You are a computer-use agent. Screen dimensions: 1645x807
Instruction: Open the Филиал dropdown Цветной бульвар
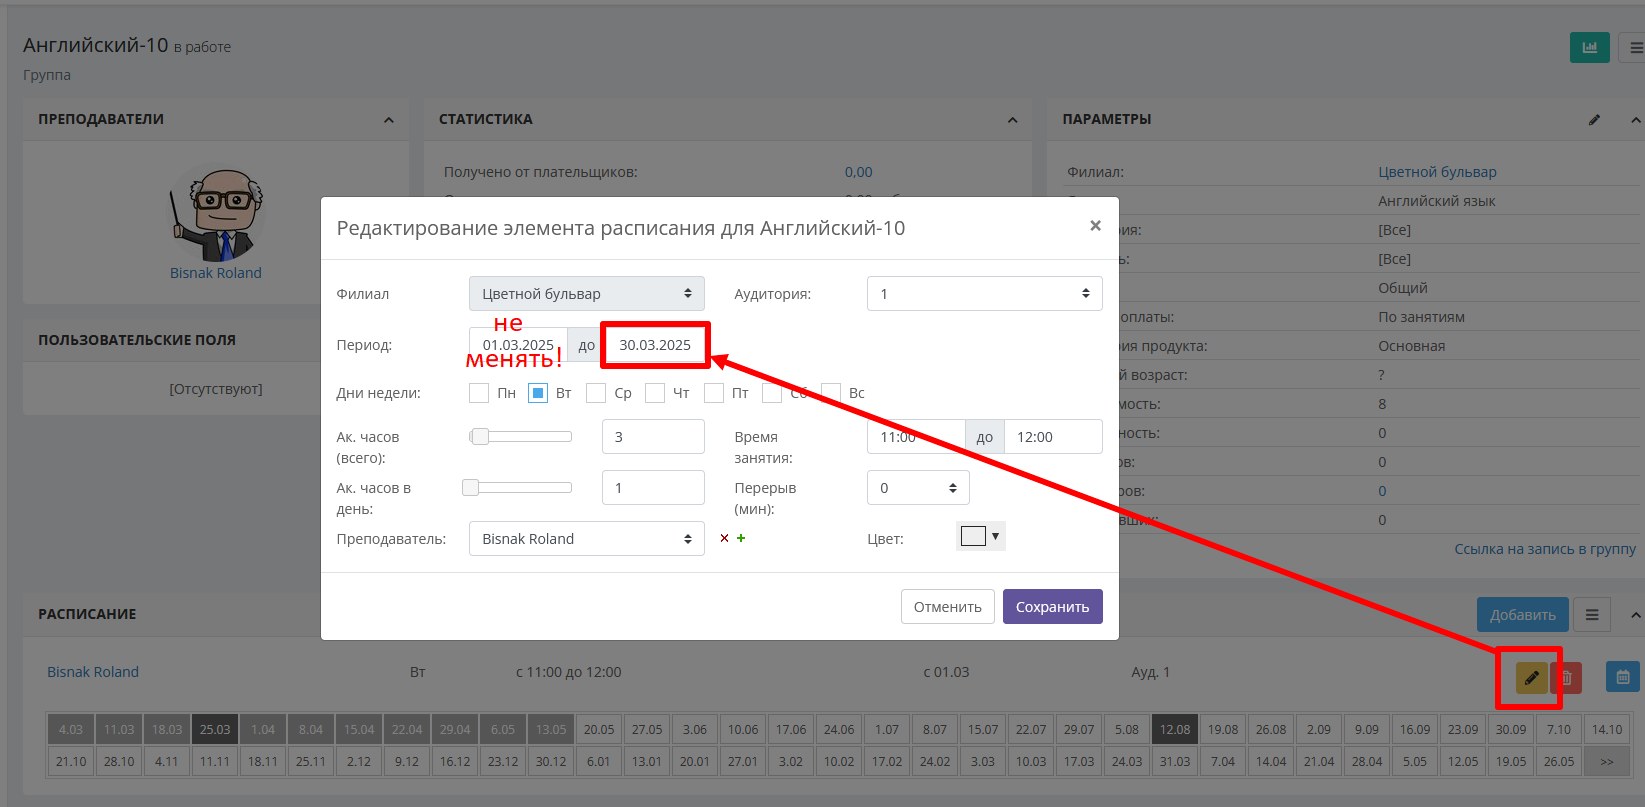tap(587, 294)
